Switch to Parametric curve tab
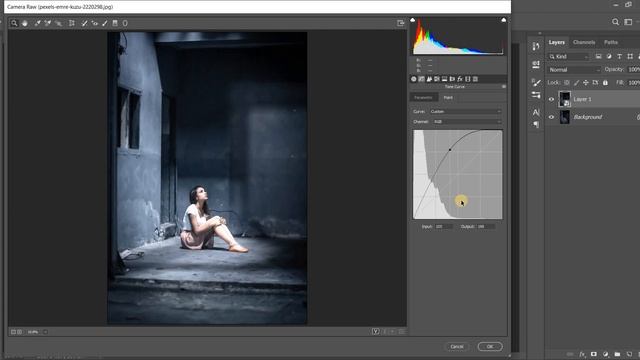 pyautogui.click(x=424, y=97)
